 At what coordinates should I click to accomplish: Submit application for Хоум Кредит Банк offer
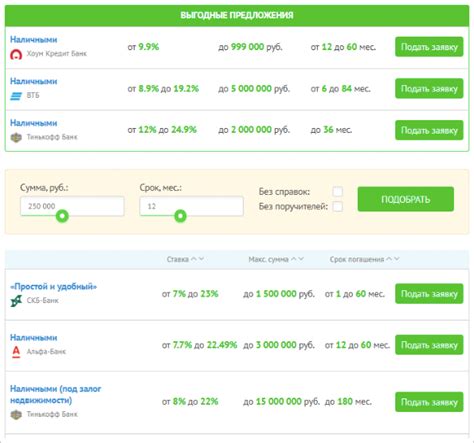point(429,47)
